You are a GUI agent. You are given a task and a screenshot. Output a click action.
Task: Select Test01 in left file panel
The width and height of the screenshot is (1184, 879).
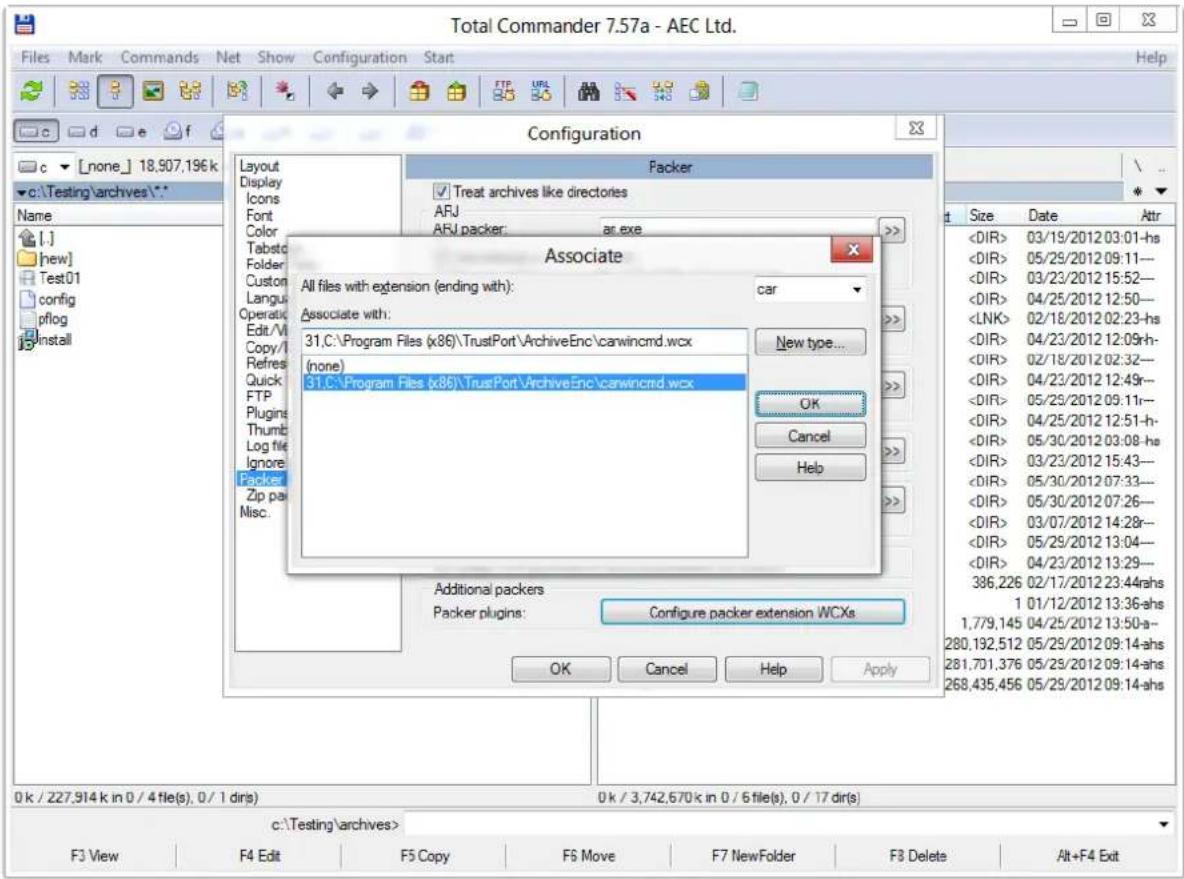pyautogui.click(x=50, y=279)
